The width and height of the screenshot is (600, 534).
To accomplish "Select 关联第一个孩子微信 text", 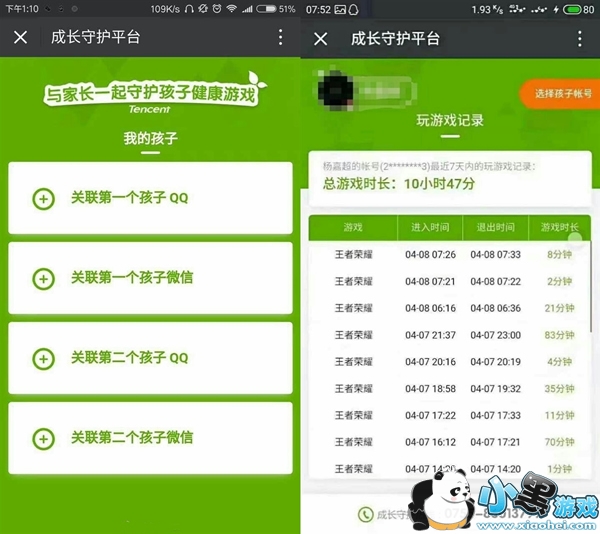I will (132, 277).
